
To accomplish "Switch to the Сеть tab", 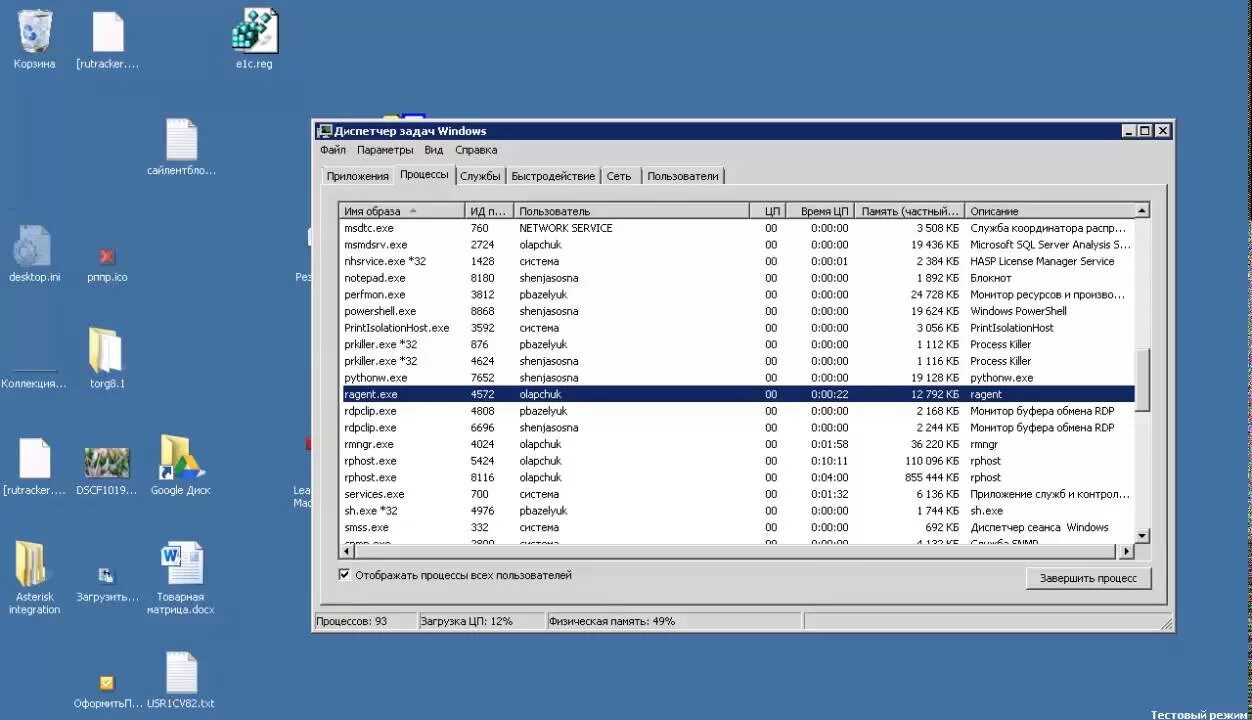I will [x=619, y=176].
